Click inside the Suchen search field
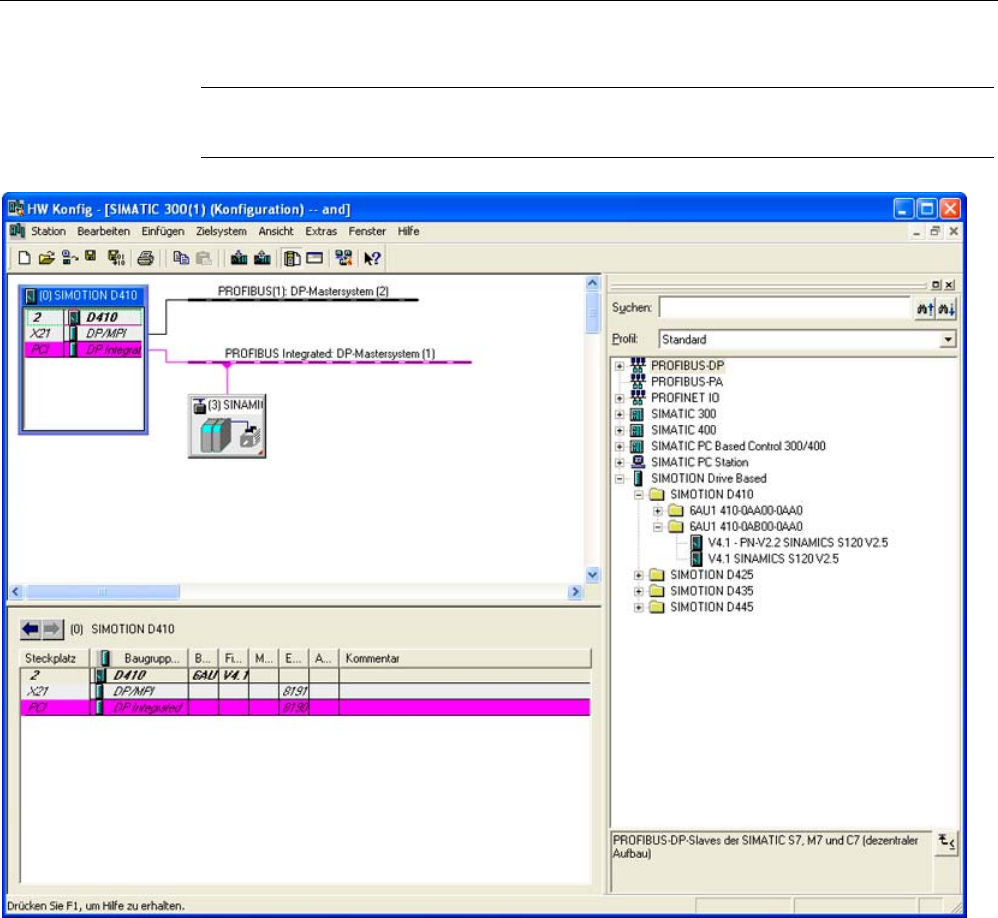 click(785, 308)
